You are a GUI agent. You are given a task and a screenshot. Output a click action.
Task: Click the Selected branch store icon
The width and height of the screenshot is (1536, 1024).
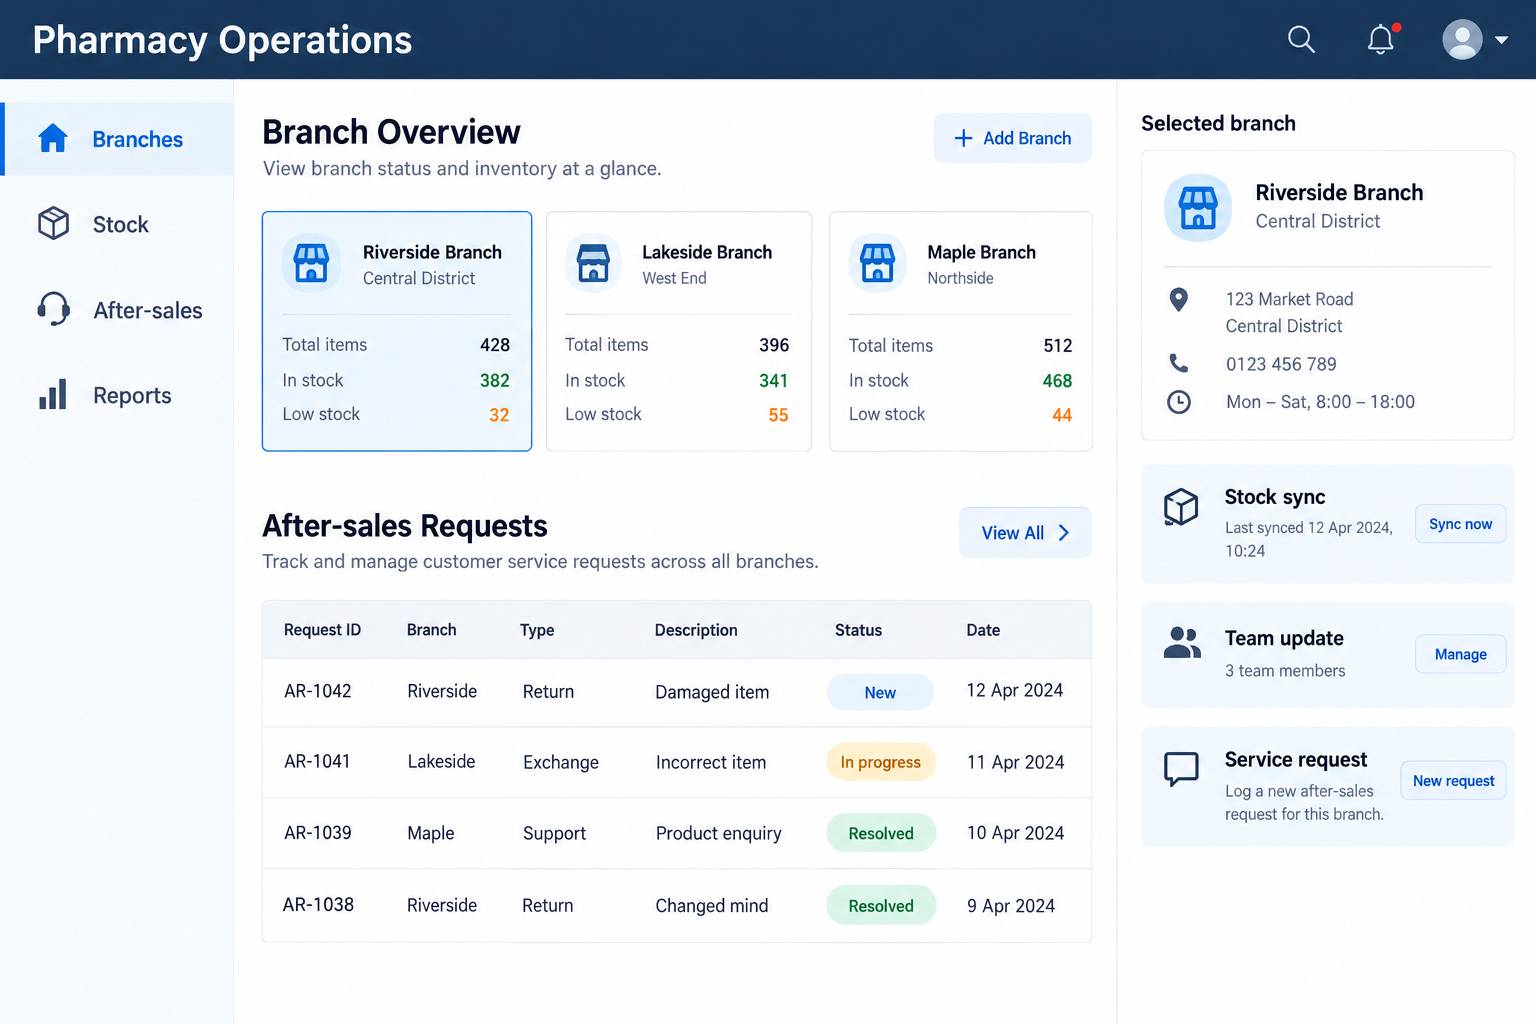point(1198,208)
